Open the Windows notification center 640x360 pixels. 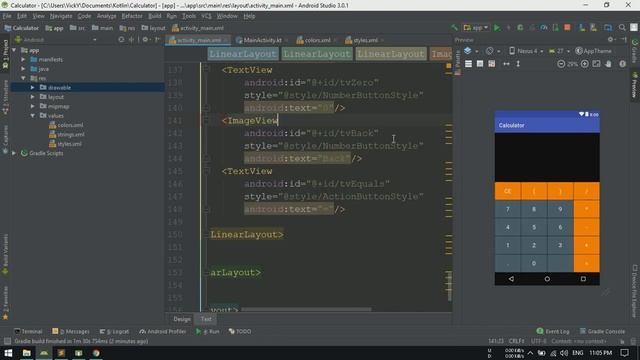pyautogui.click(x=624, y=353)
